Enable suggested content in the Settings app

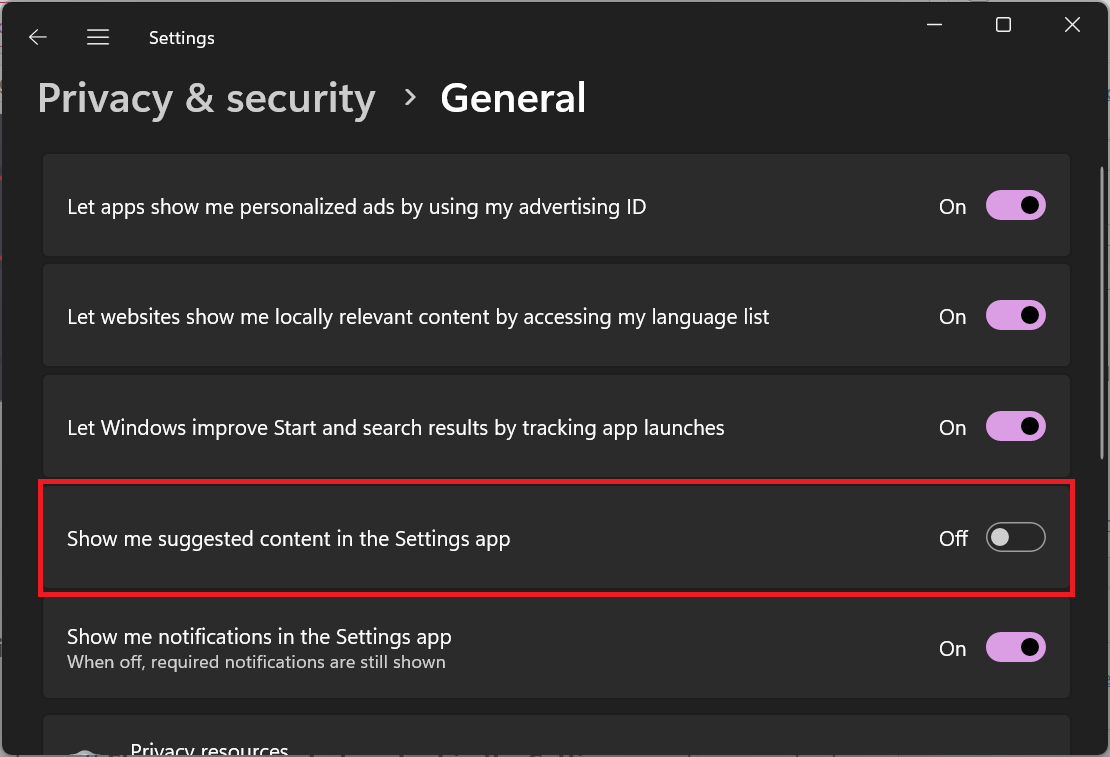coord(1015,537)
